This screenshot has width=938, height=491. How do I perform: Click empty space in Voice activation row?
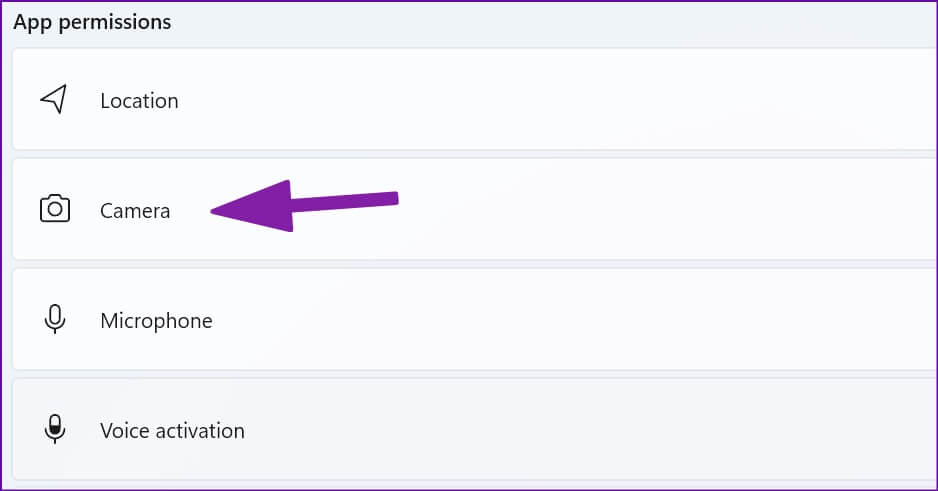coord(600,430)
